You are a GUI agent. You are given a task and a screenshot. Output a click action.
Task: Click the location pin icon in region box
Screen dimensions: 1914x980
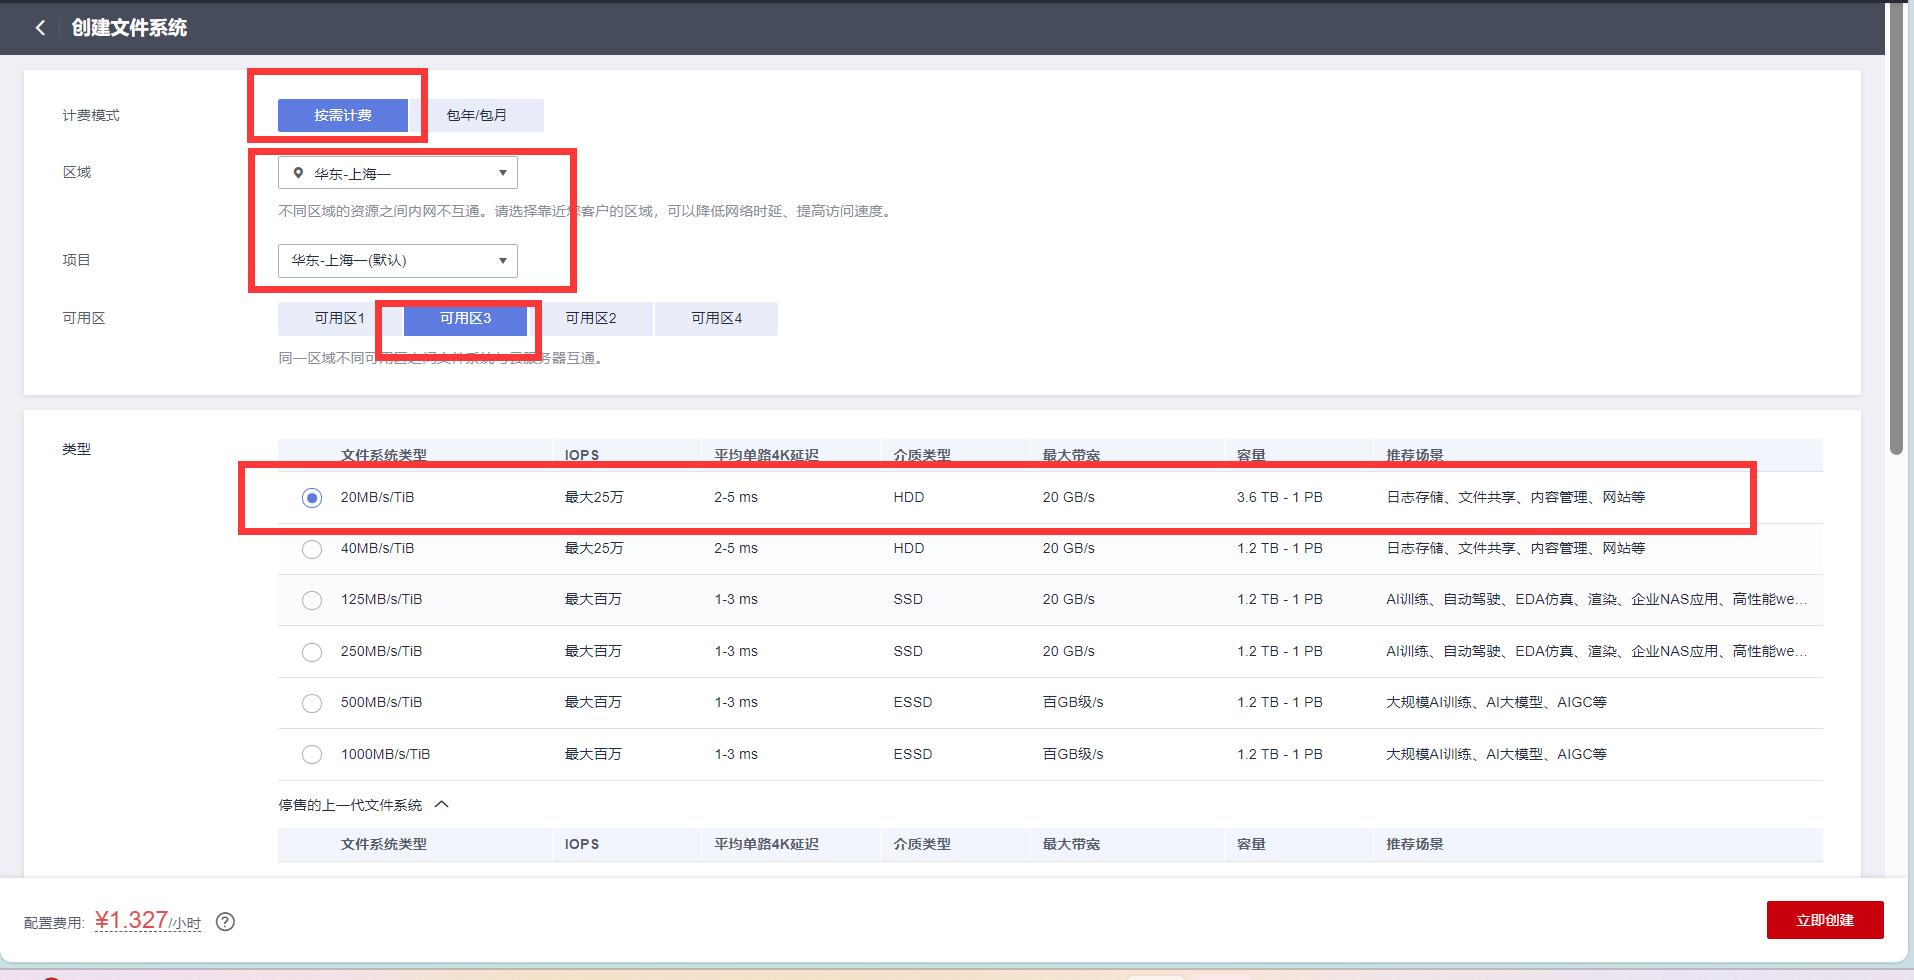click(x=298, y=173)
